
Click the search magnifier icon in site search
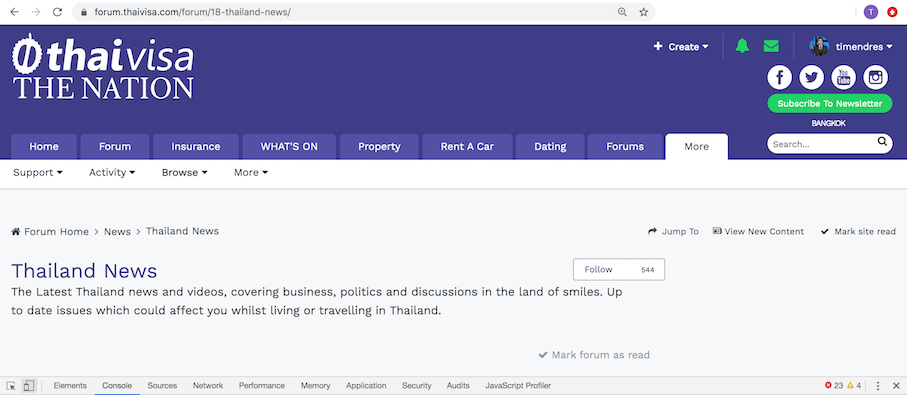click(x=882, y=142)
